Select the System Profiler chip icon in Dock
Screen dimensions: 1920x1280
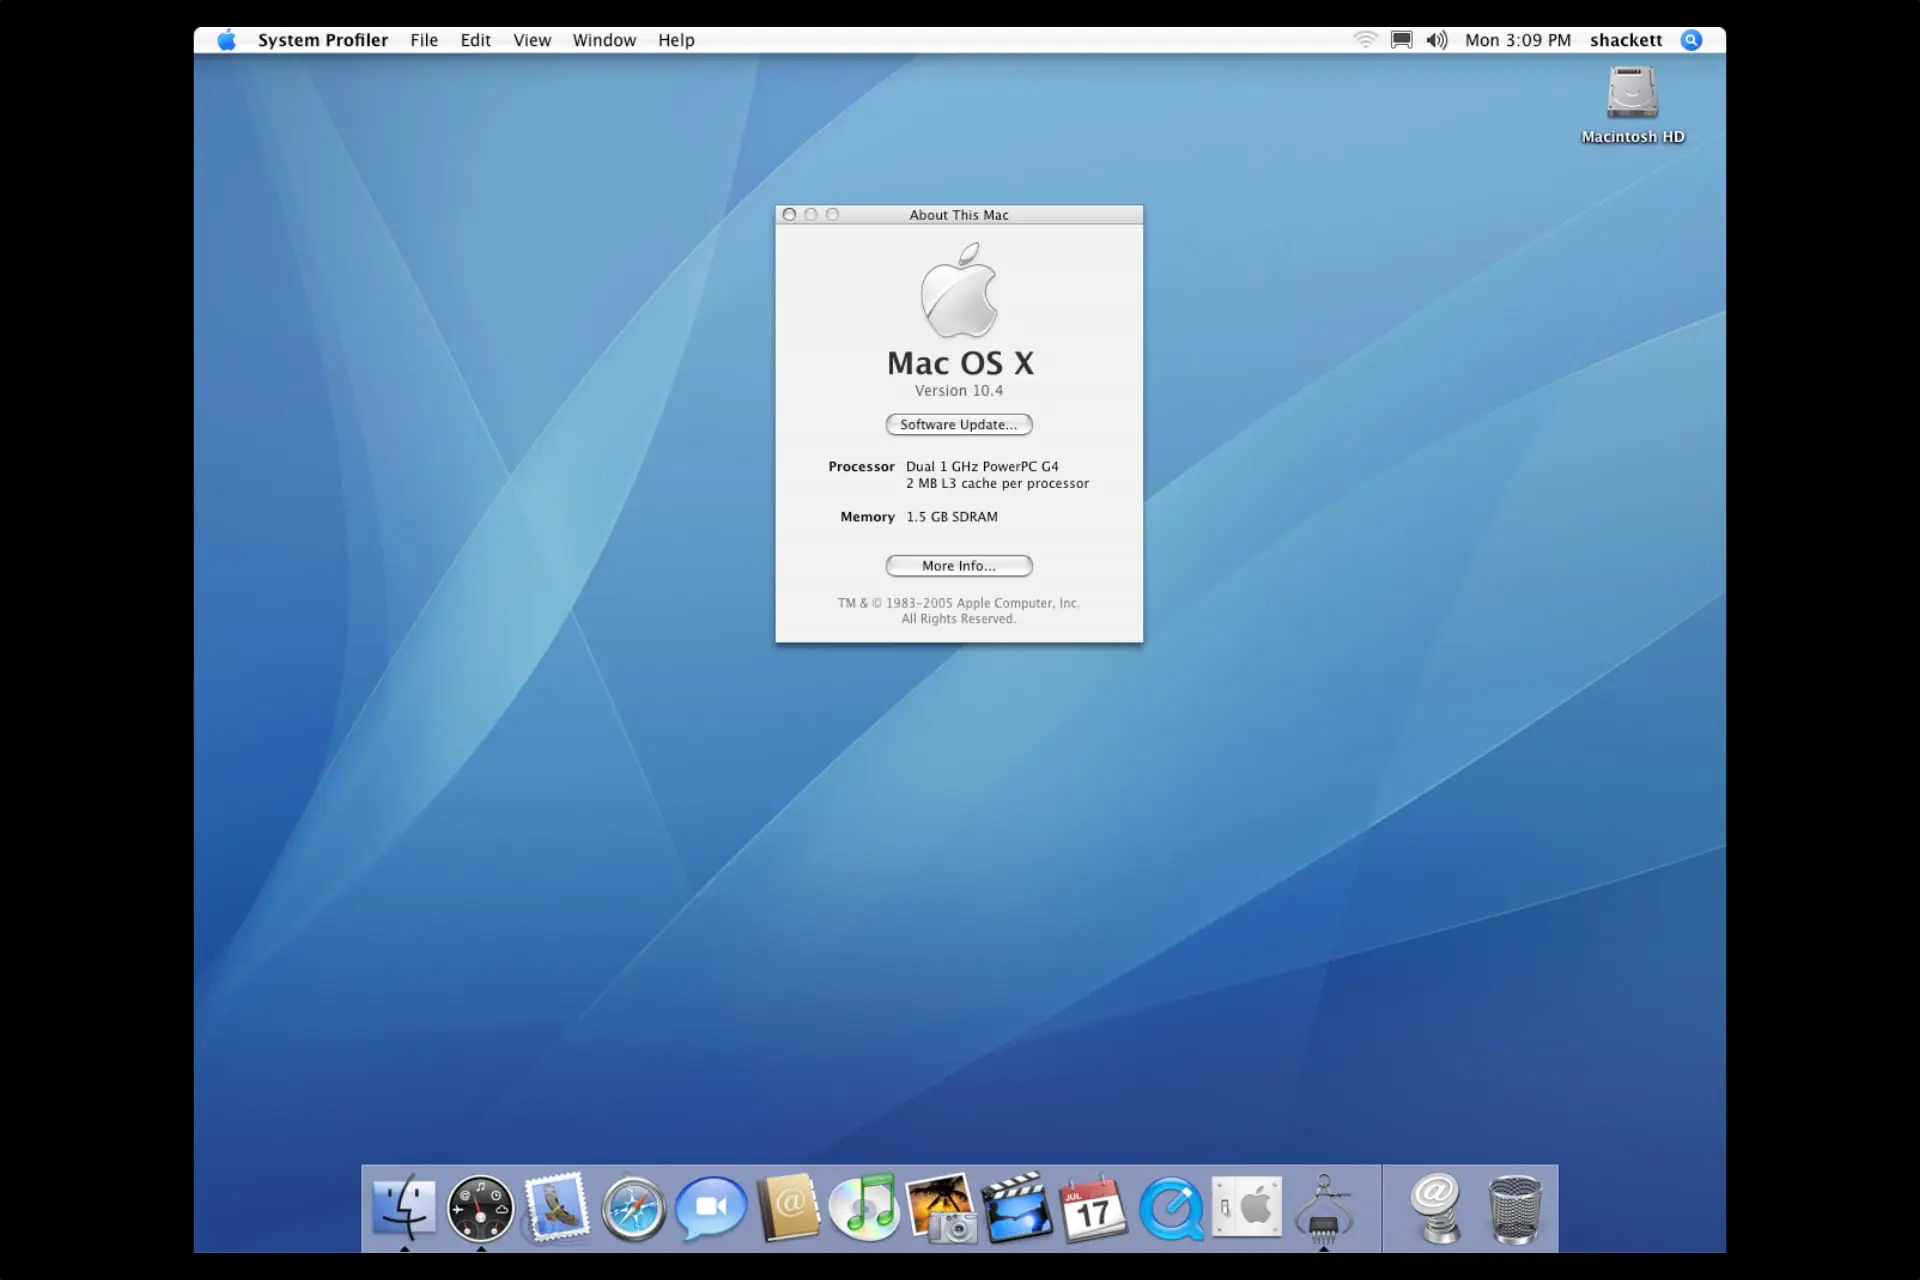pyautogui.click(x=1325, y=1208)
